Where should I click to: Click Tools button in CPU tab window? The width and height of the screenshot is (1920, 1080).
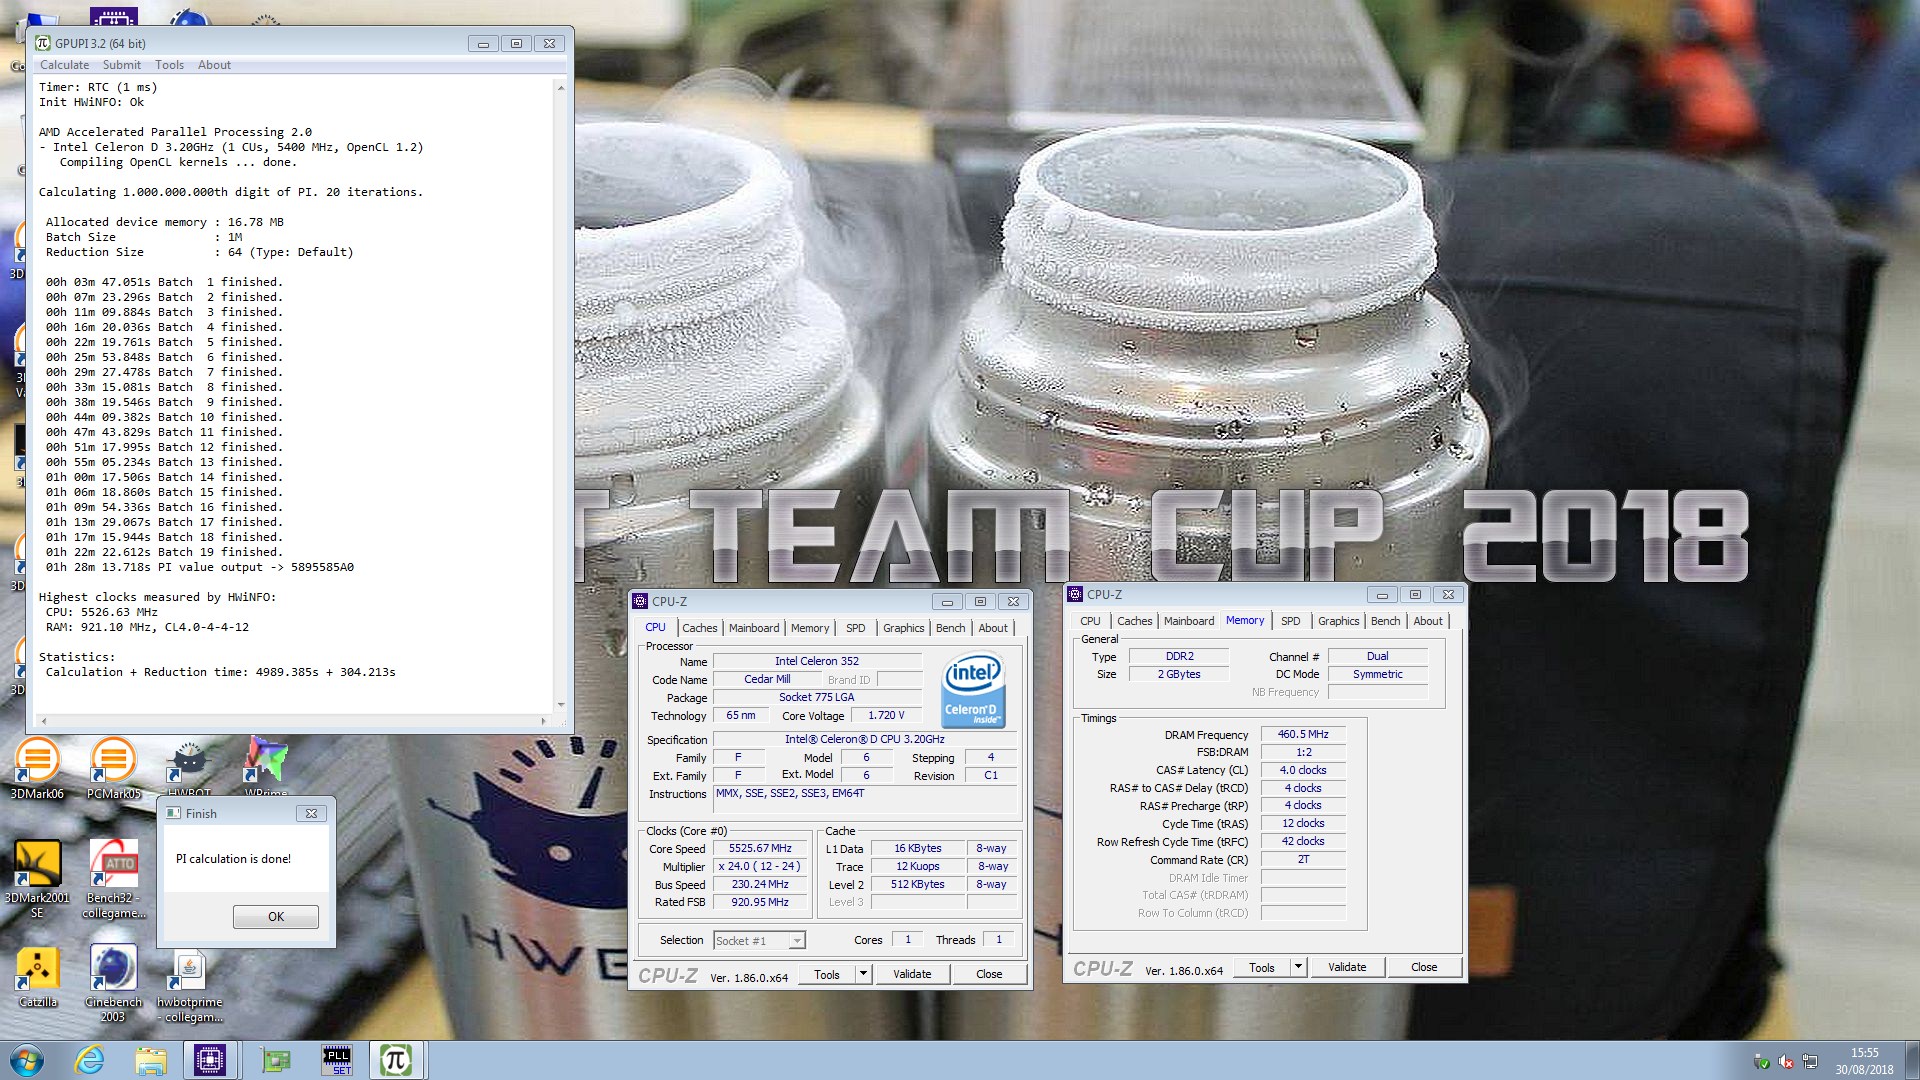(x=827, y=974)
